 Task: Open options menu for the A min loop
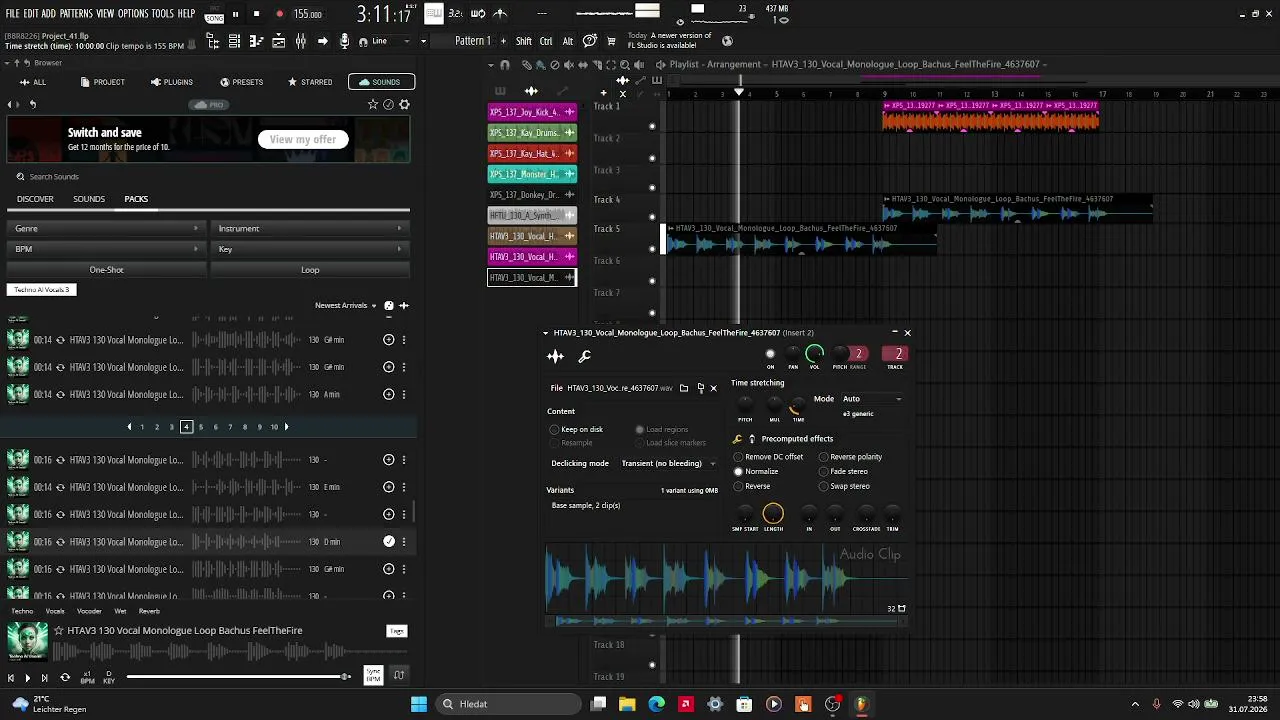tap(404, 394)
